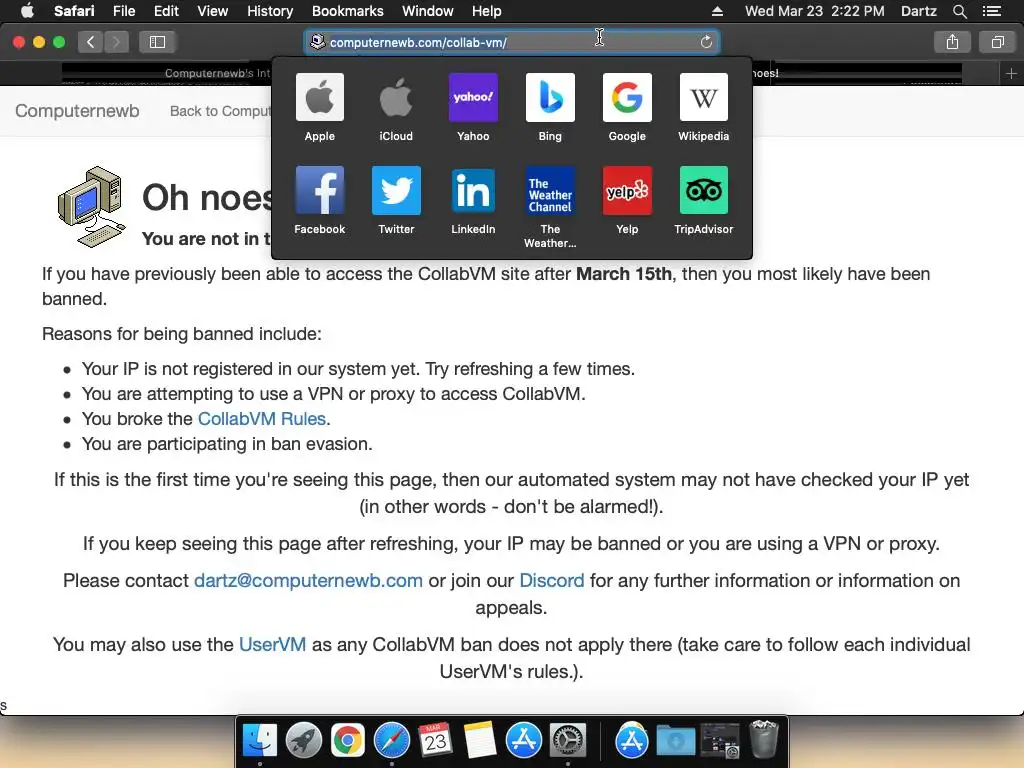Open the Apple menu
Image resolution: width=1024 pixels, height=768 pixels.
27,11
